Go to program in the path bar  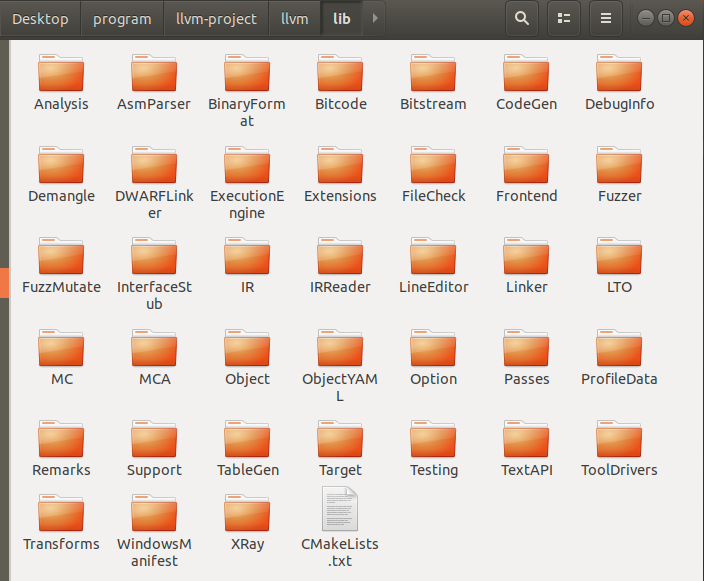[x=122, y=18]
